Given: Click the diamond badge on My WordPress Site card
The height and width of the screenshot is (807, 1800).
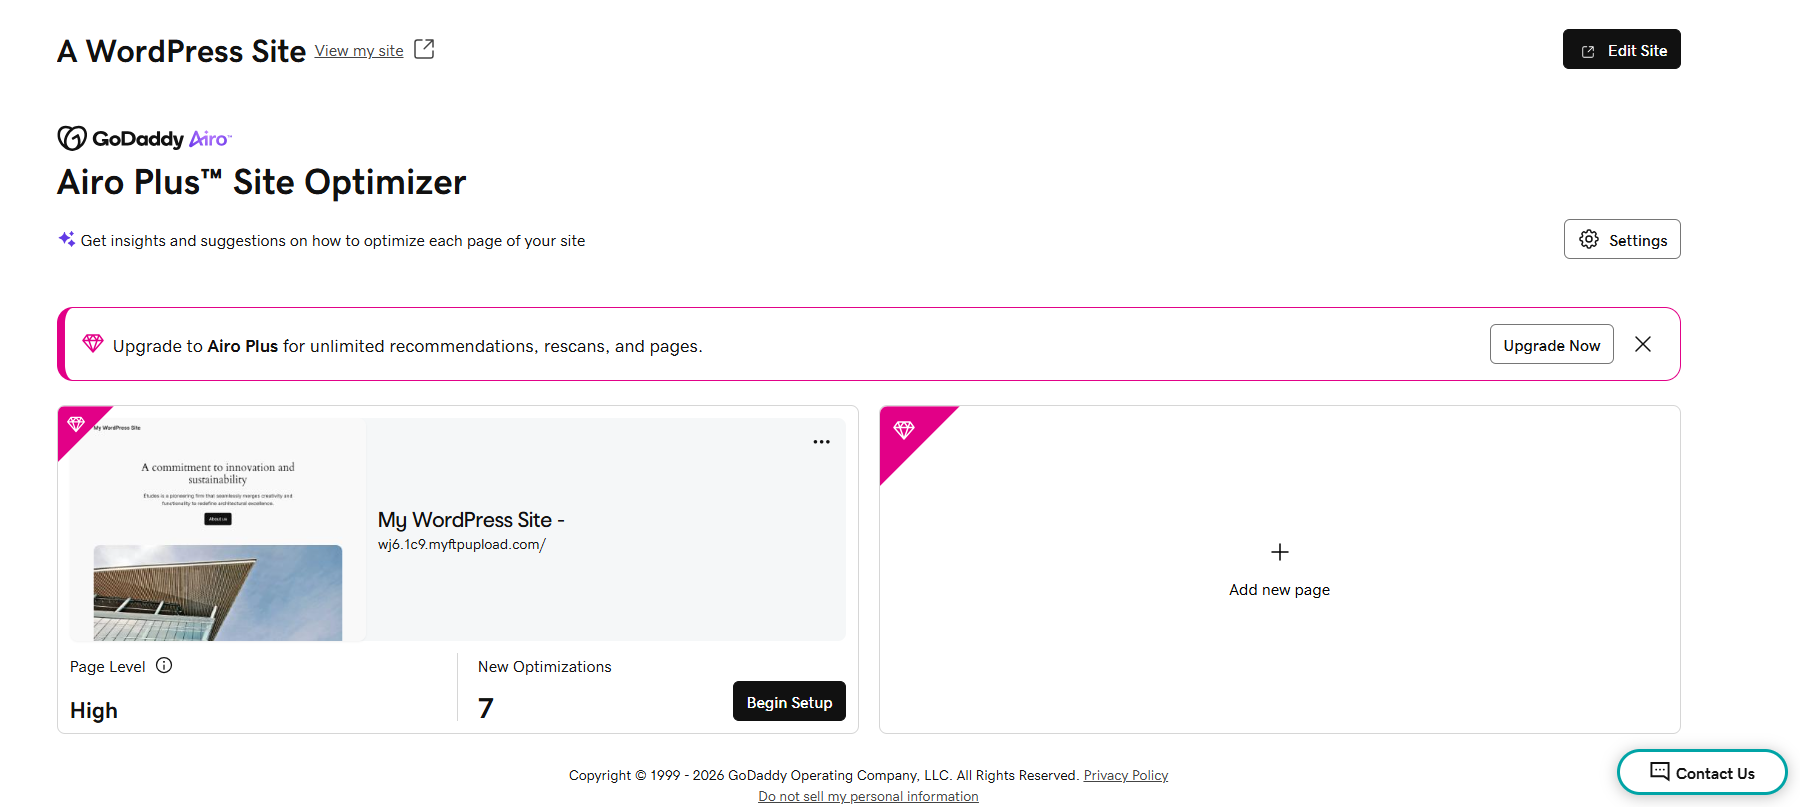Looking at the screenshot, I should pyautogui.click(x=76, y=424).
